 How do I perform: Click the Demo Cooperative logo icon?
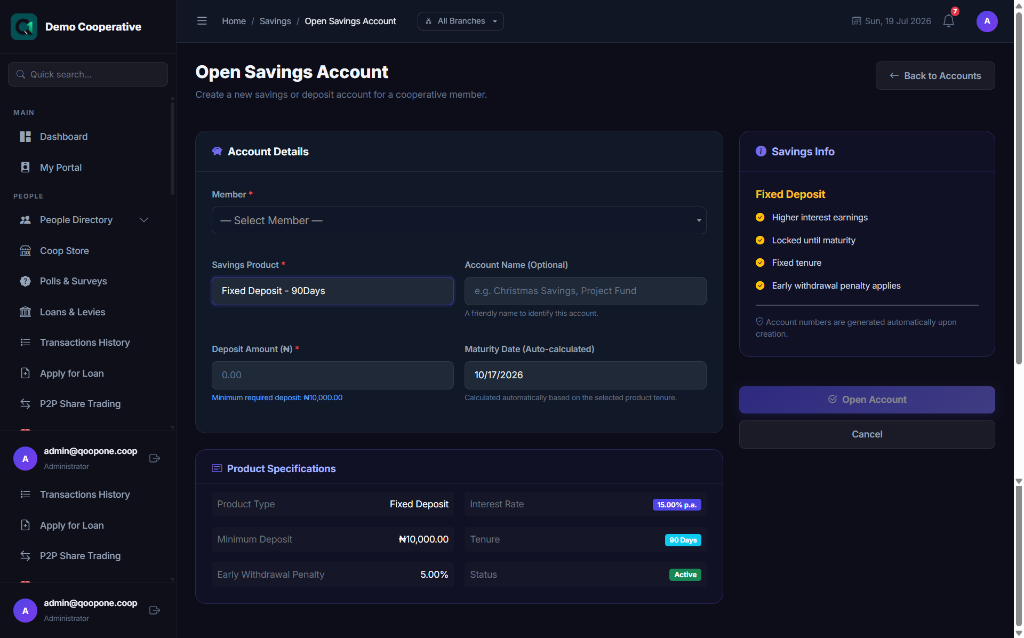point(24,27)
